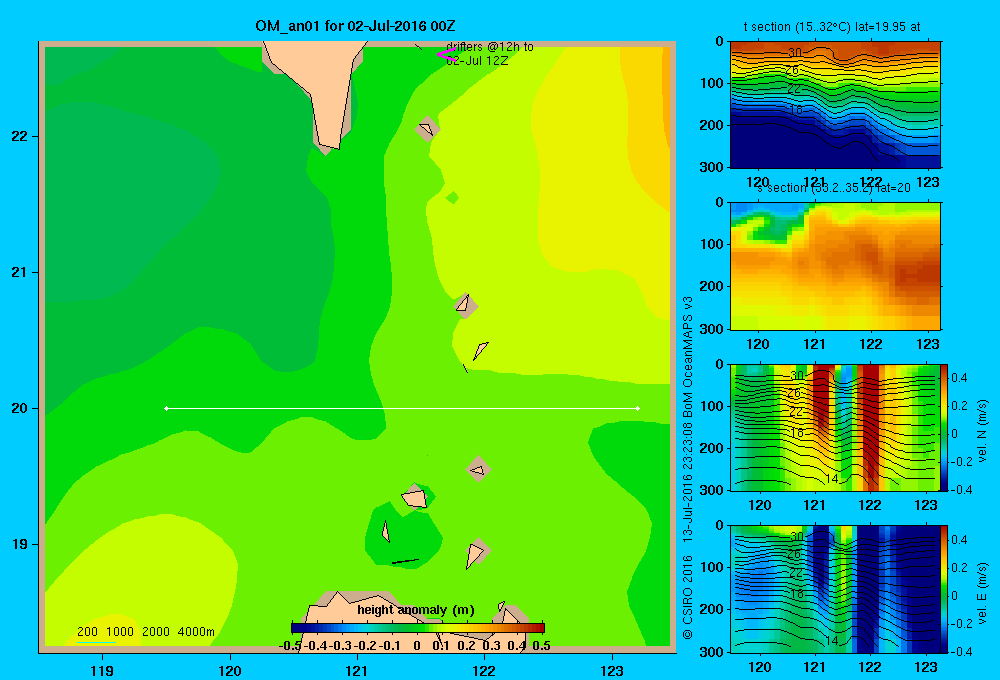The width and height of the screenshot is (1000, 680).
Task: Click the '0.4' tick on velocity N scale
Action: pyautogui.click(x=959, y=378)
